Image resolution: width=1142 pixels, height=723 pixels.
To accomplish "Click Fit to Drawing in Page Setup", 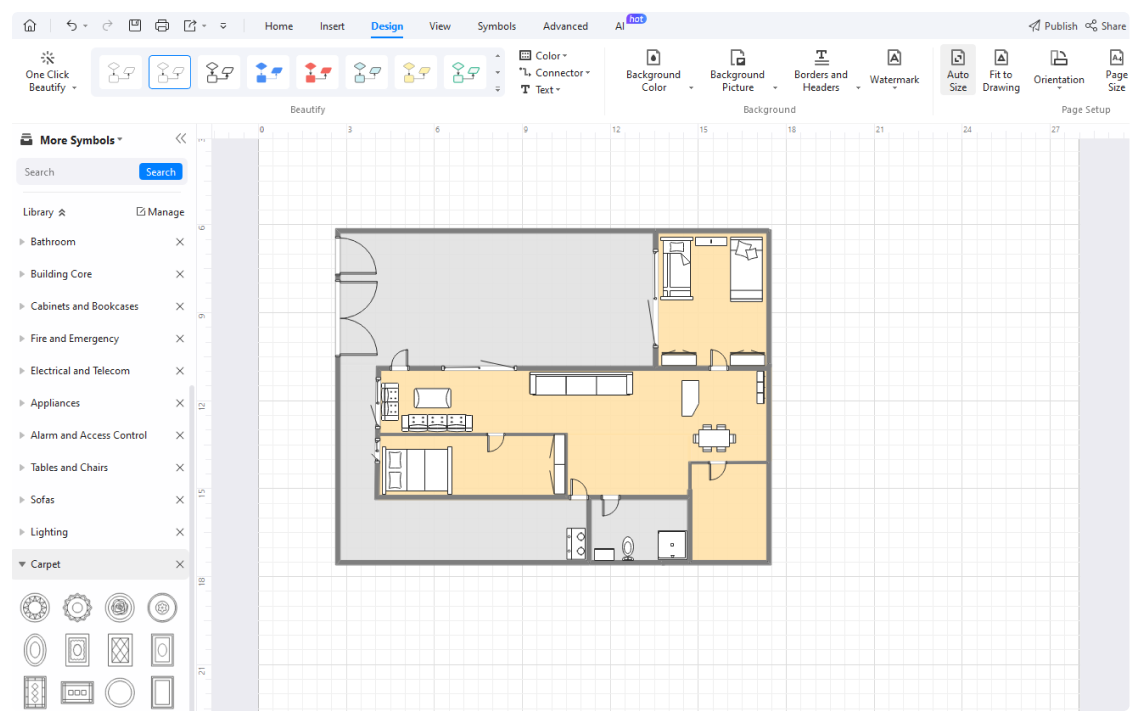I will click(1000, 70).
